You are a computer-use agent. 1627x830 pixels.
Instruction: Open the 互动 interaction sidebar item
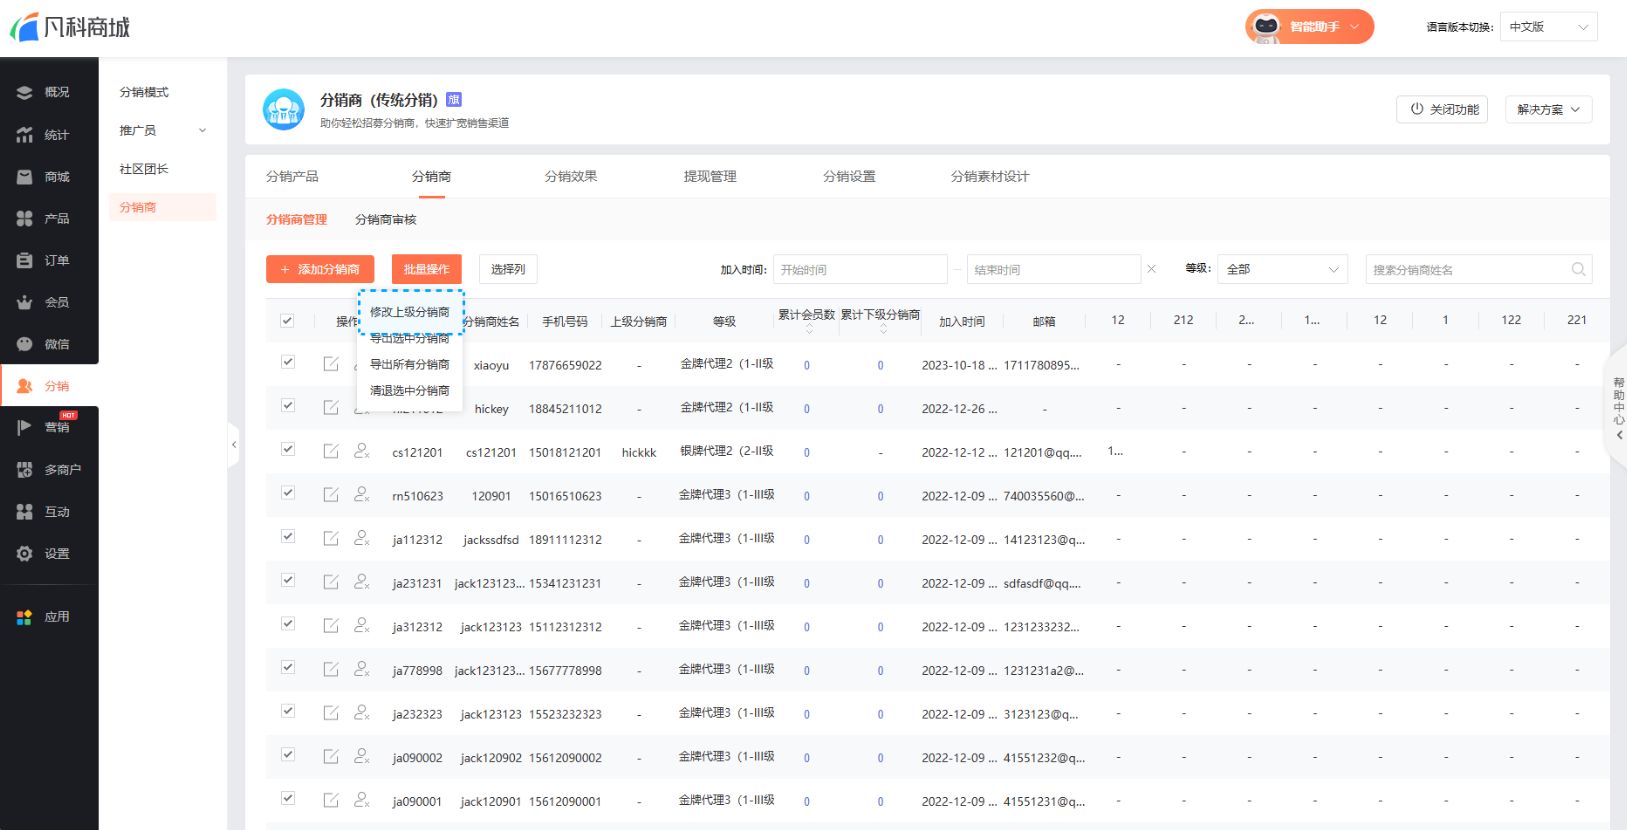pos(43,511)
